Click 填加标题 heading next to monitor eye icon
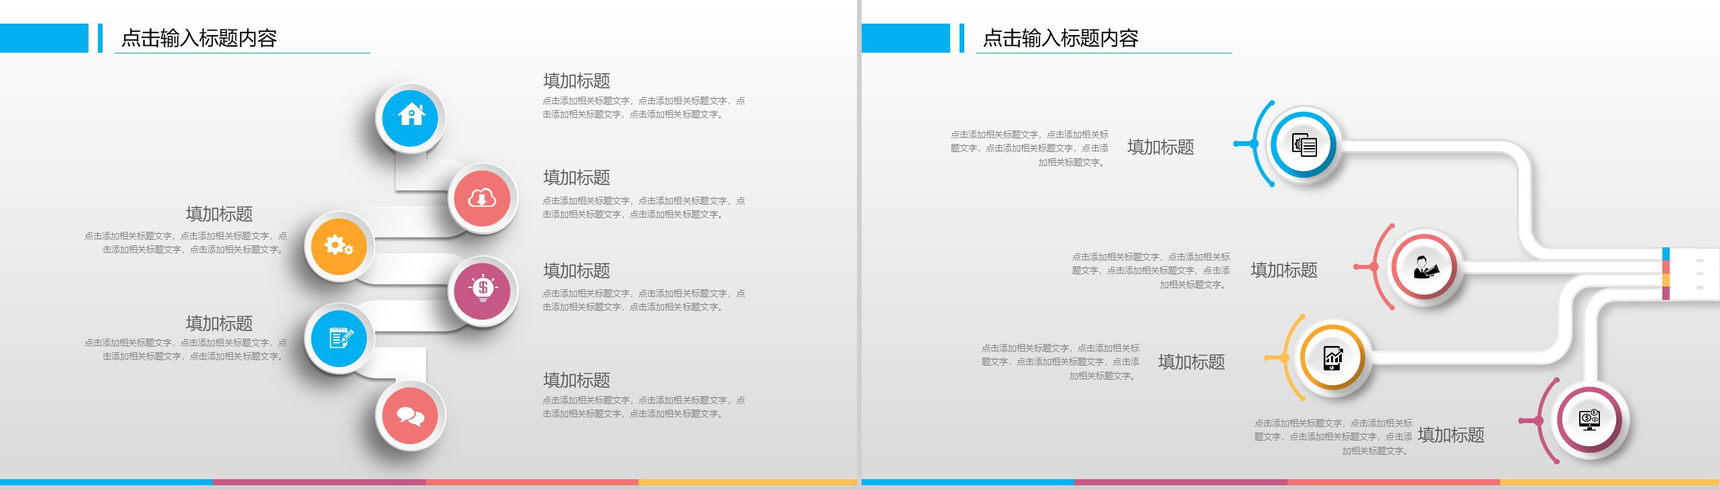The width and height of the screenshot is (1720, 490). [1451, 435]
